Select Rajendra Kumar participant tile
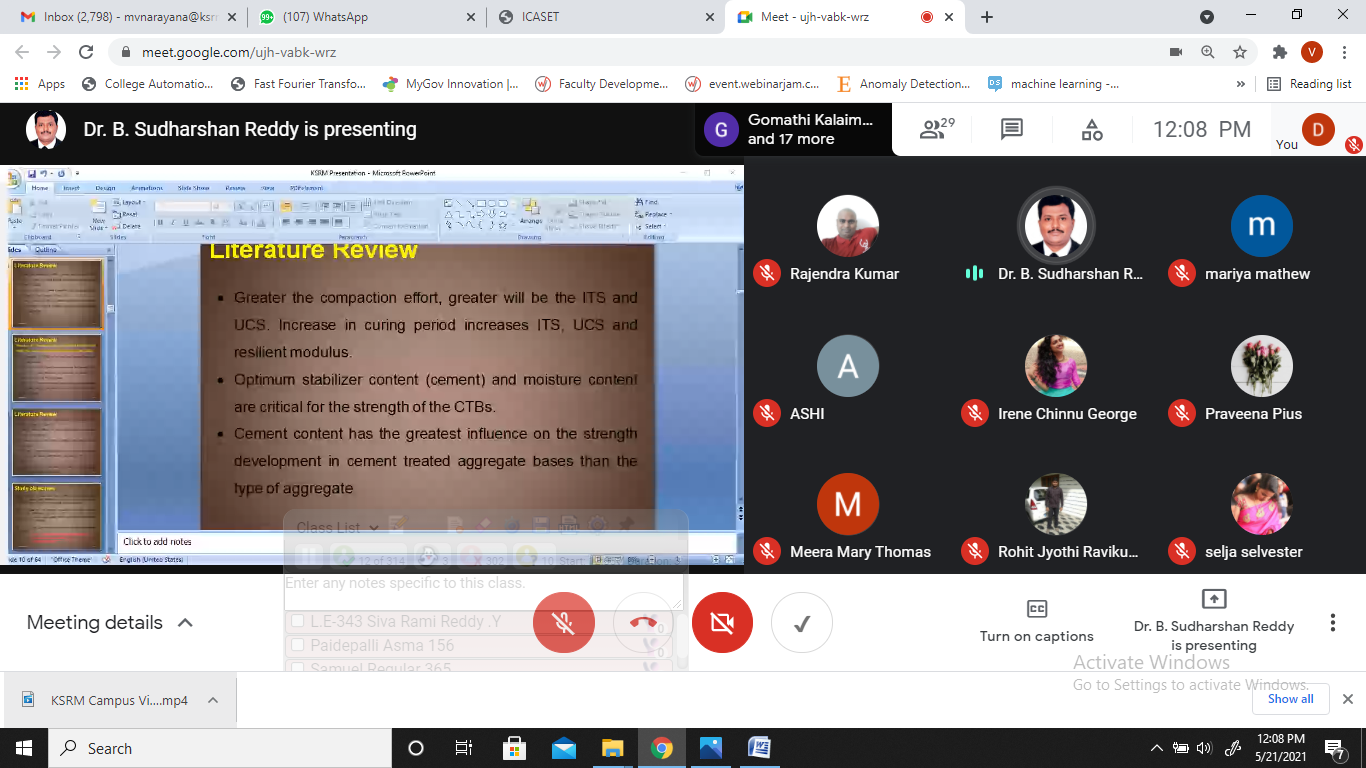 [x=848, y=240]
